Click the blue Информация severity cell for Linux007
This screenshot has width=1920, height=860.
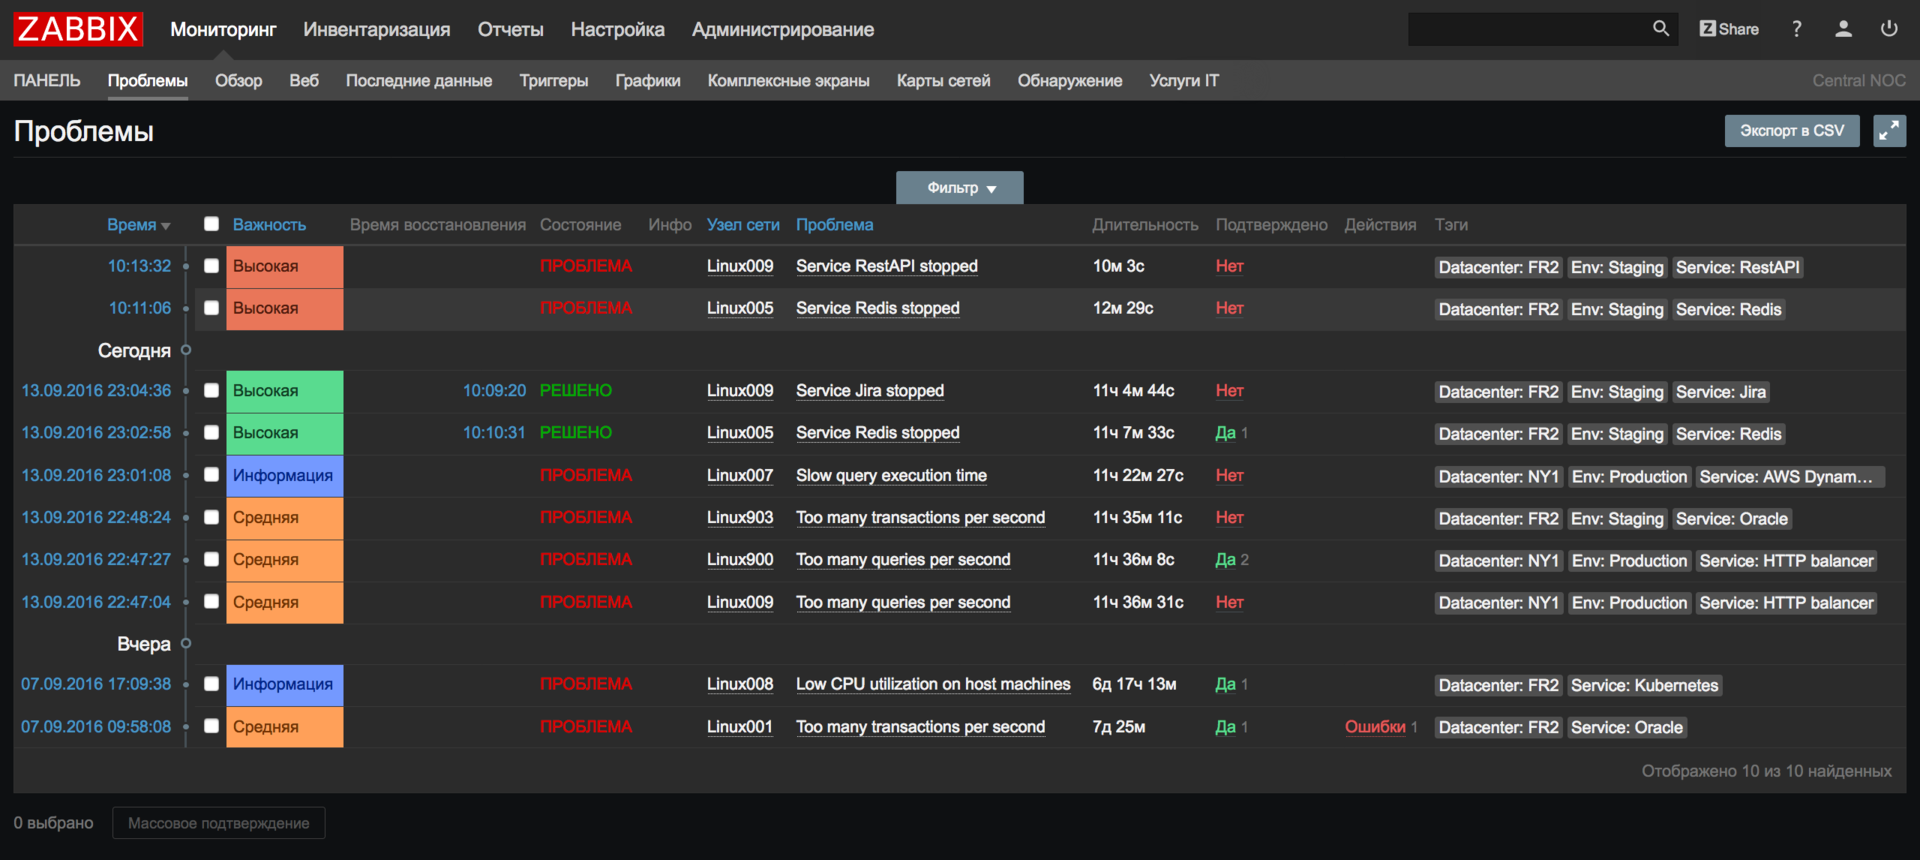(284, 476)
